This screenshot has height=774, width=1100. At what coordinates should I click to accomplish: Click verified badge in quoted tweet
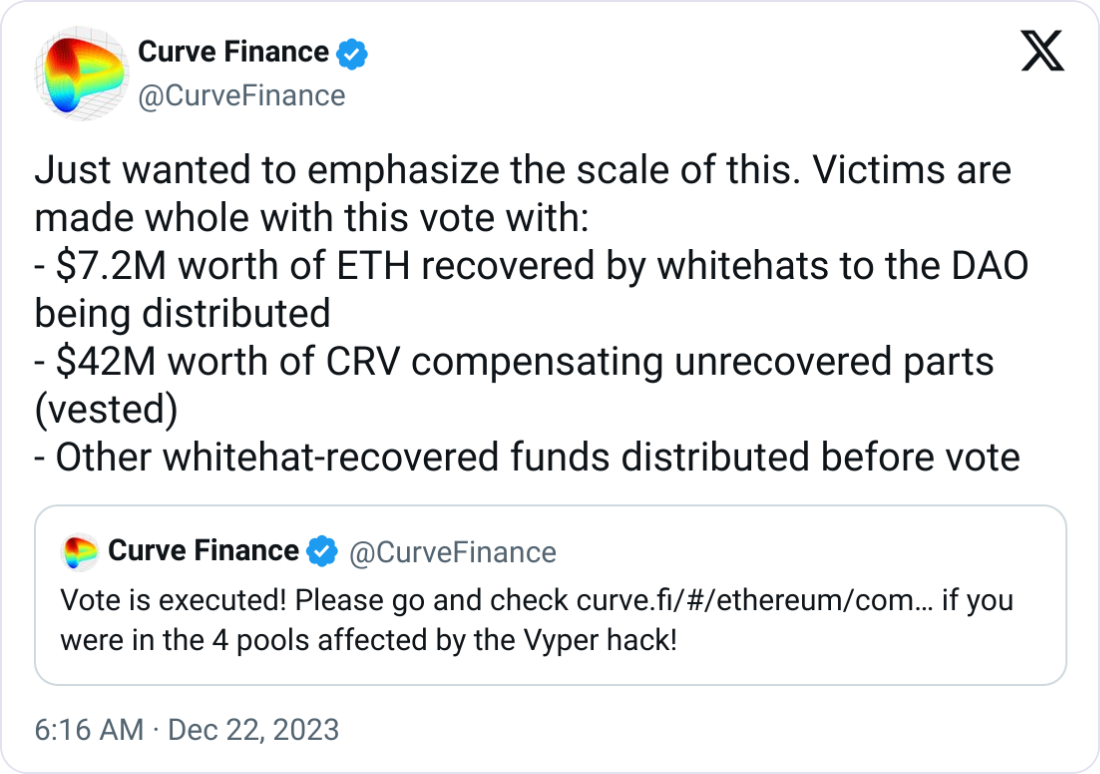(x=322, y=551)
